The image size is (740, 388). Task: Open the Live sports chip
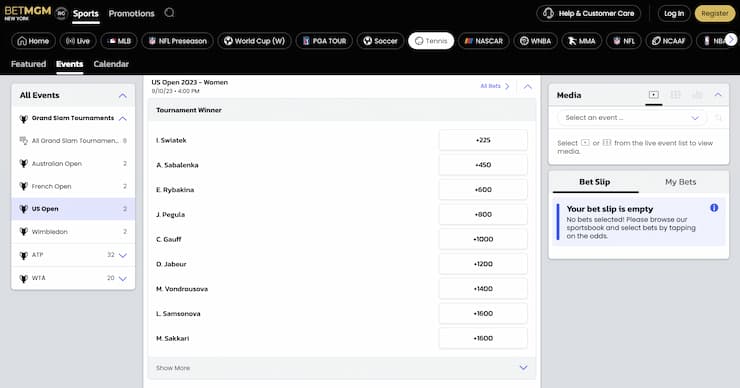pyautogui.click(x=78, y=41)
